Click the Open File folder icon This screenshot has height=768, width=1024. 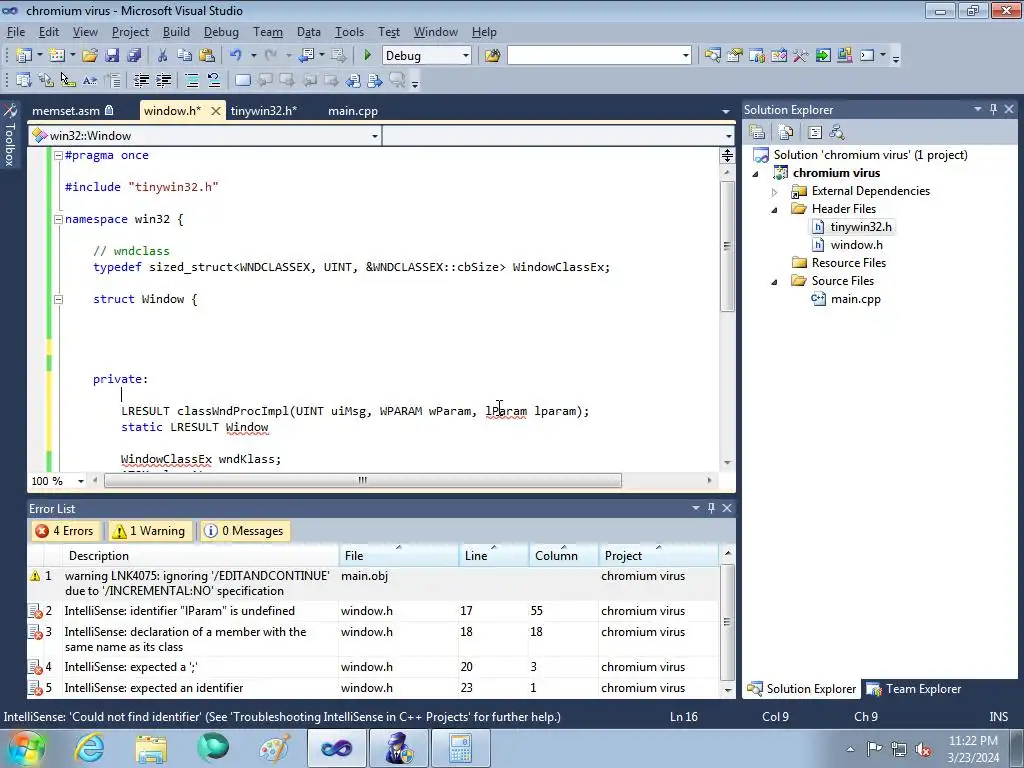(x=89, y=56)
